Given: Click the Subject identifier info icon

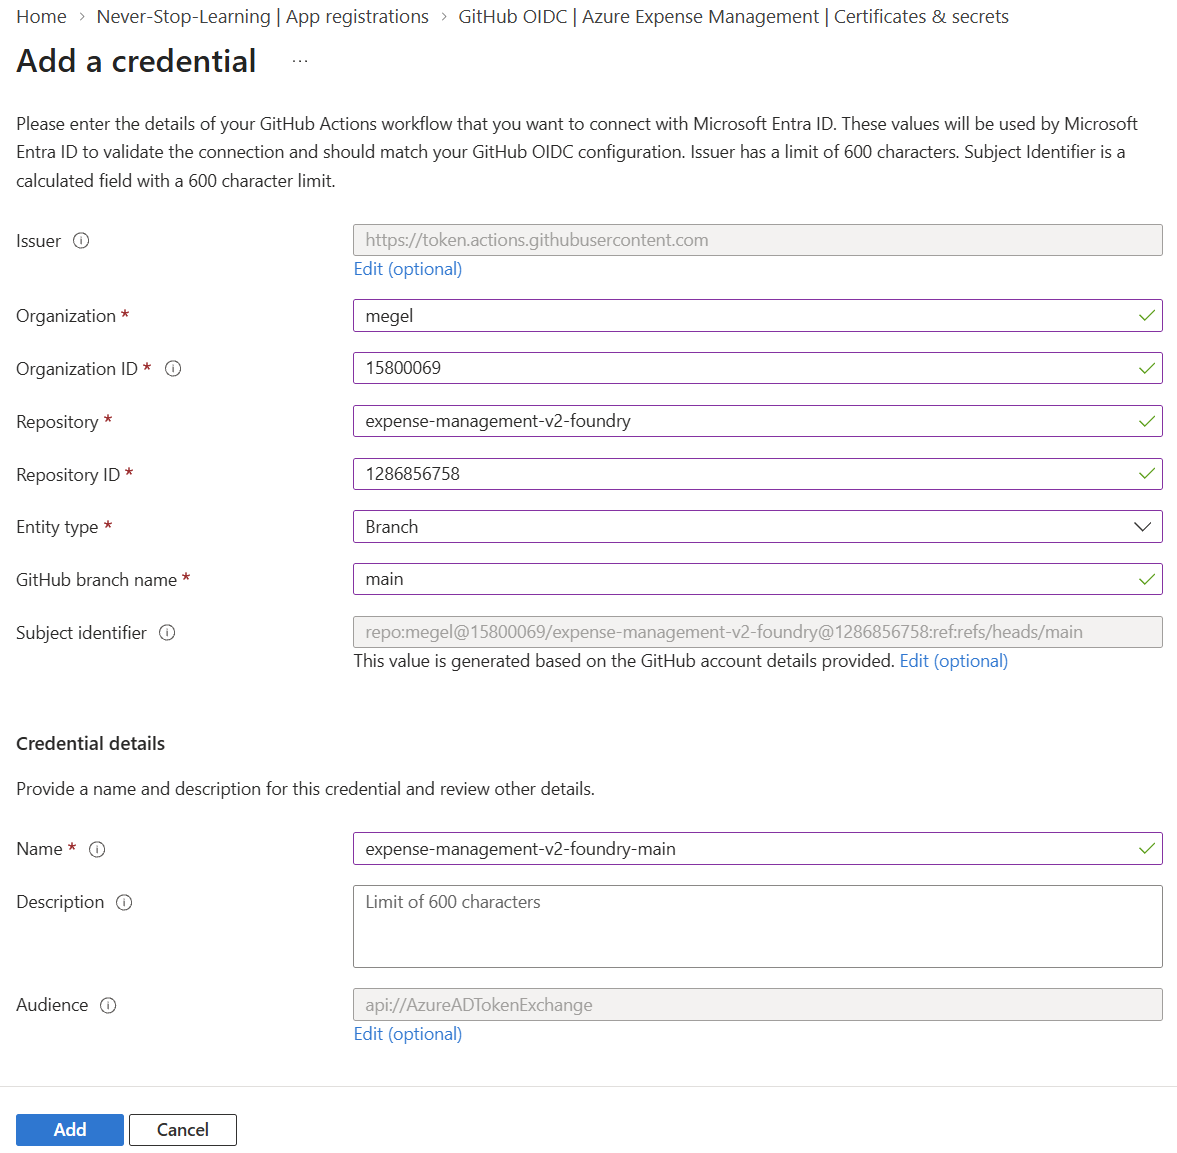Looking at the screenshot, I should click(x=167, y=633).
